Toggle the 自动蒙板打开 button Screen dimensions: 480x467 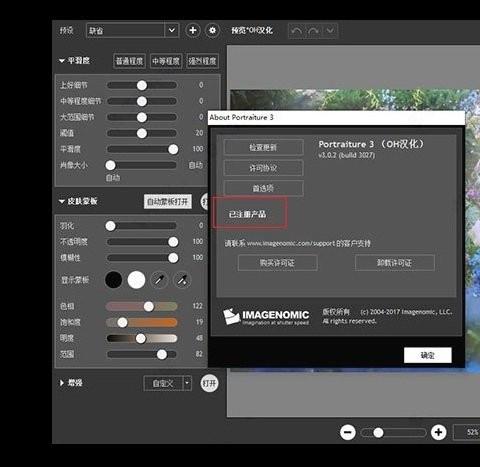point(168,202)
